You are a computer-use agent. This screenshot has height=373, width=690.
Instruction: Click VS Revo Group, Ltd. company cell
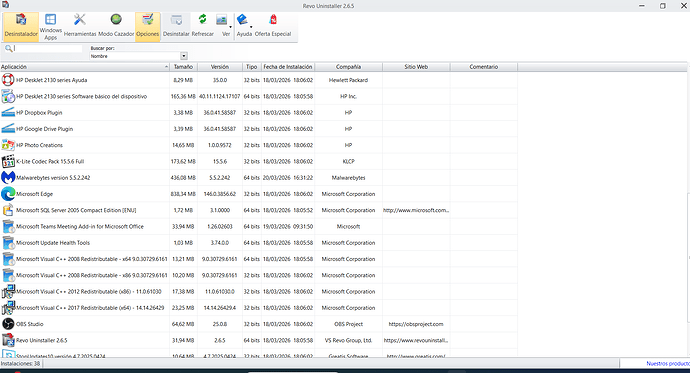point(349,340)
